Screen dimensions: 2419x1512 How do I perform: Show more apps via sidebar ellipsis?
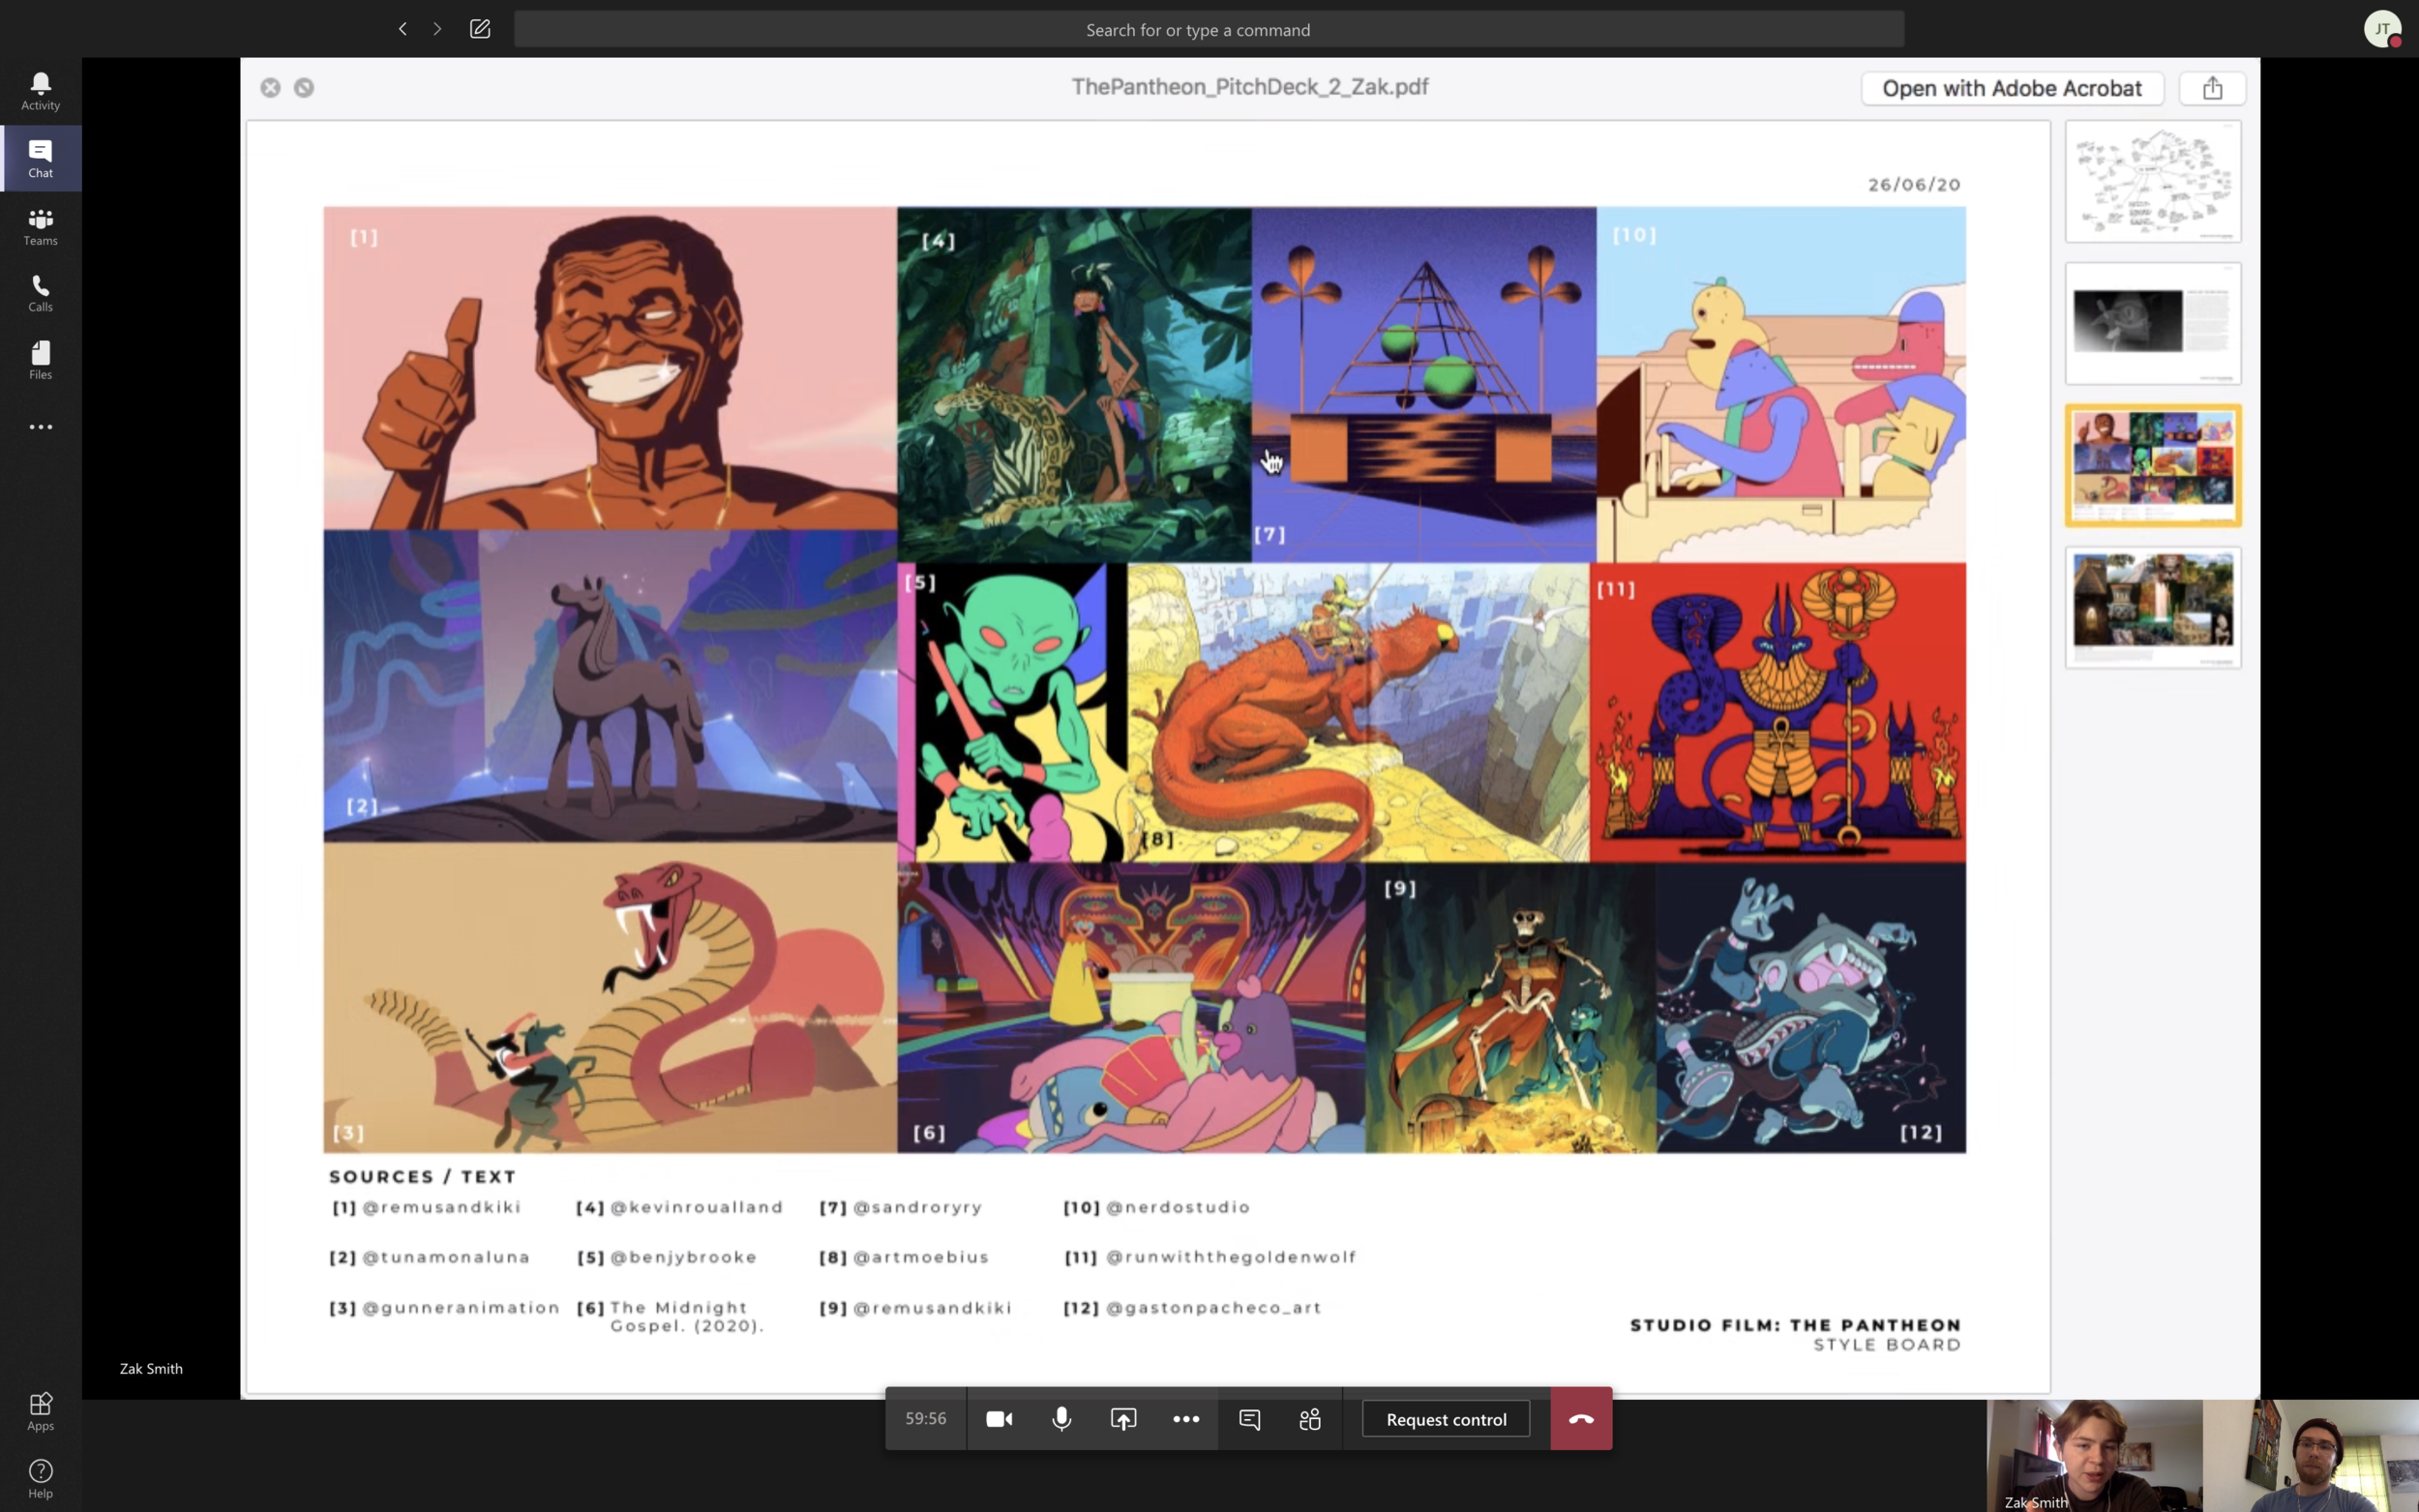point(40,427)
